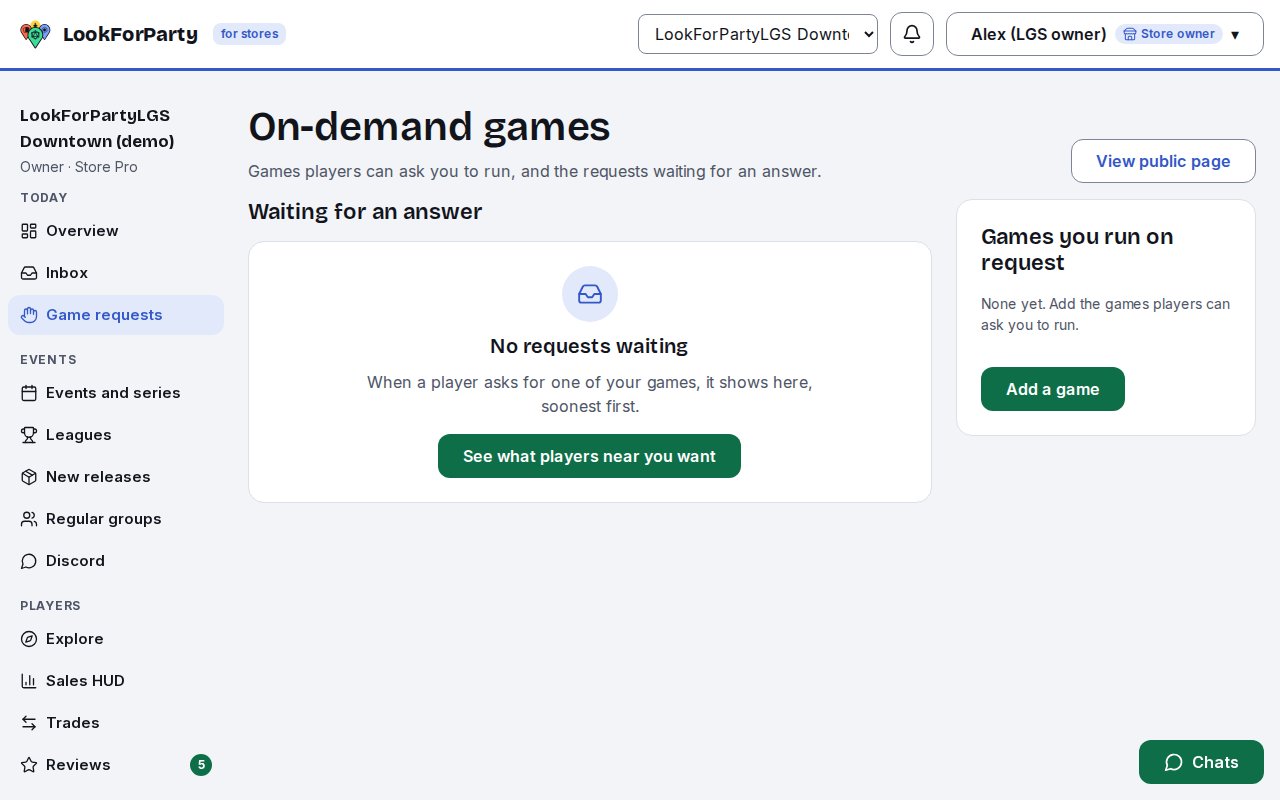Screen dimensions: 1280x800
Task: Click the Sales HUD bar chart icon
Action: (29, 681)
